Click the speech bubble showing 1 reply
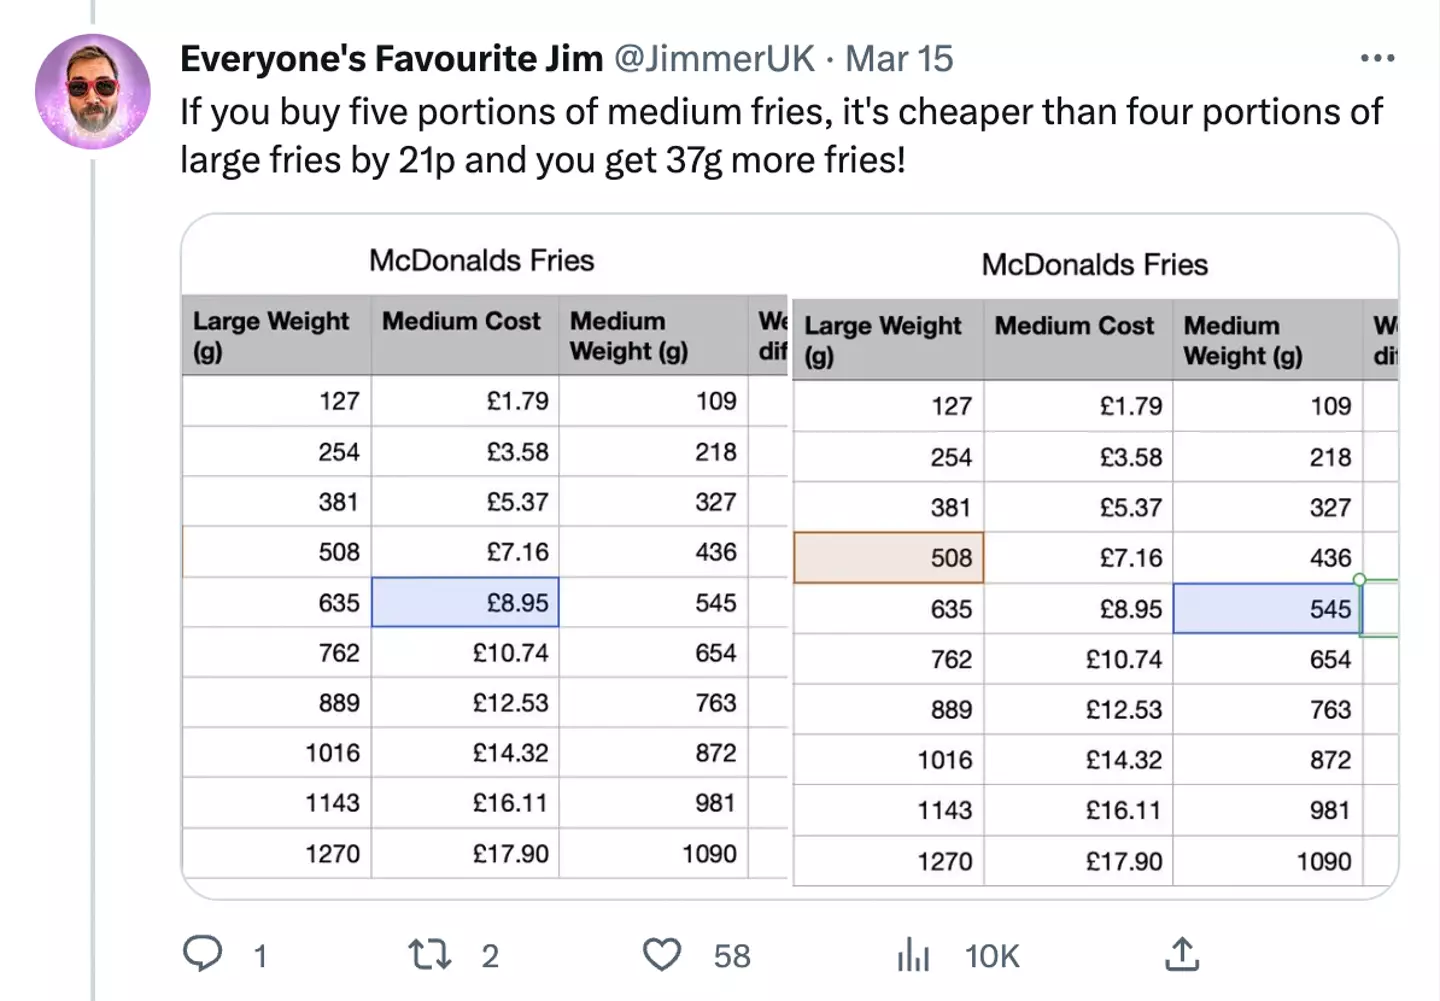Screen dimensions: 1440x1001 [x=204, y=955]
